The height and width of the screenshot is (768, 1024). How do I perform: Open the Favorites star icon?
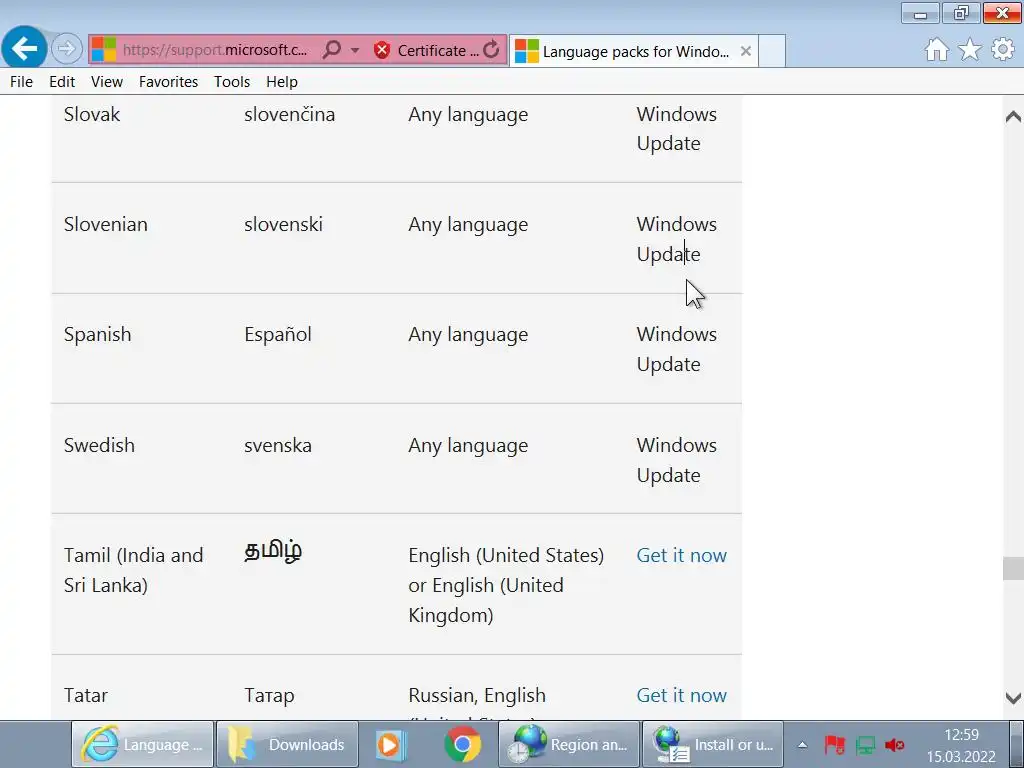point(970,50)
